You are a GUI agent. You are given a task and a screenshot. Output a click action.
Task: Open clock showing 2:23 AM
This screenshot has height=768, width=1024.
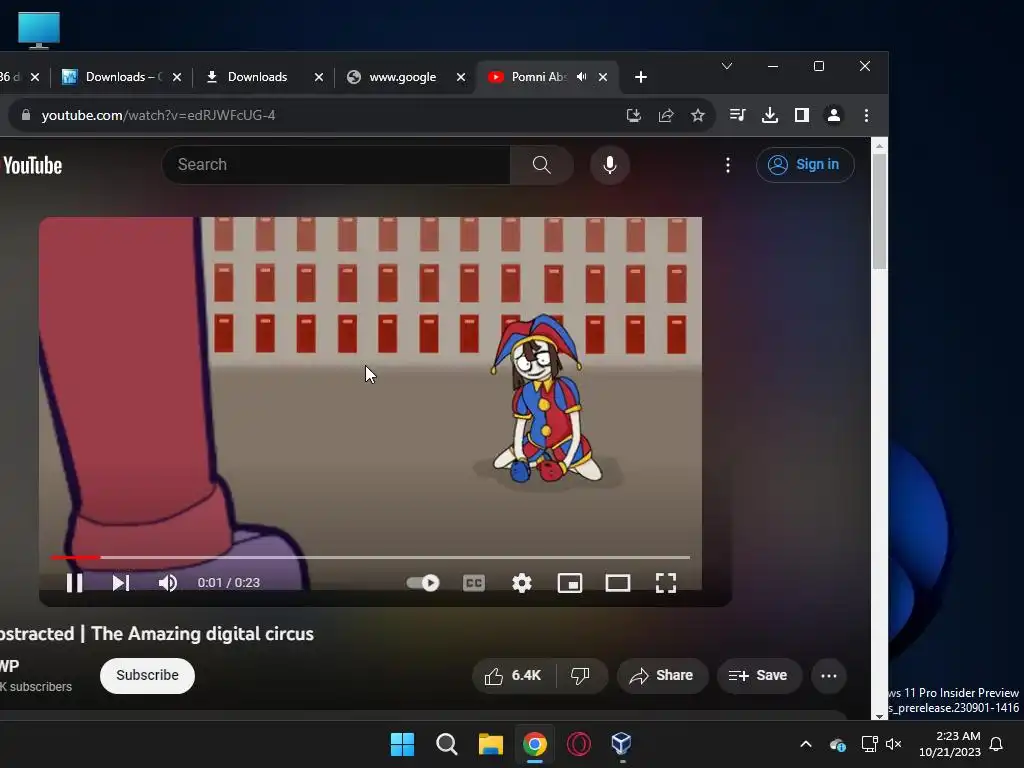(950, 744)
